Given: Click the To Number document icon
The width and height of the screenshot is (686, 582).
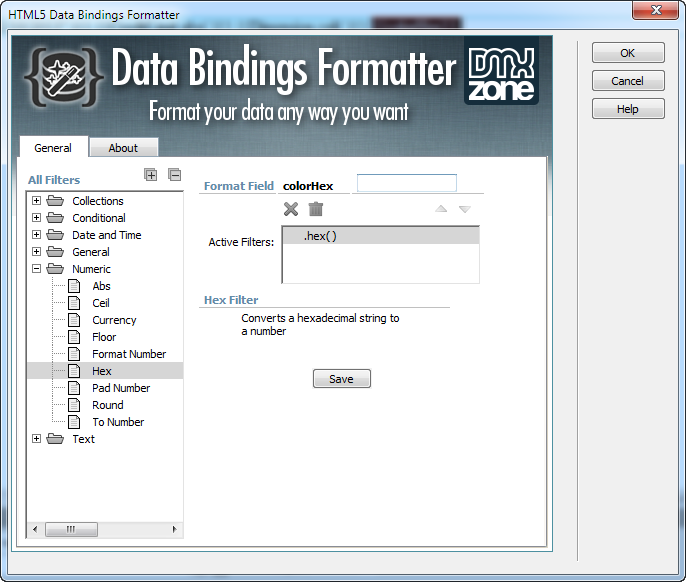Looking at the screenshot, I should coord(74,422).
